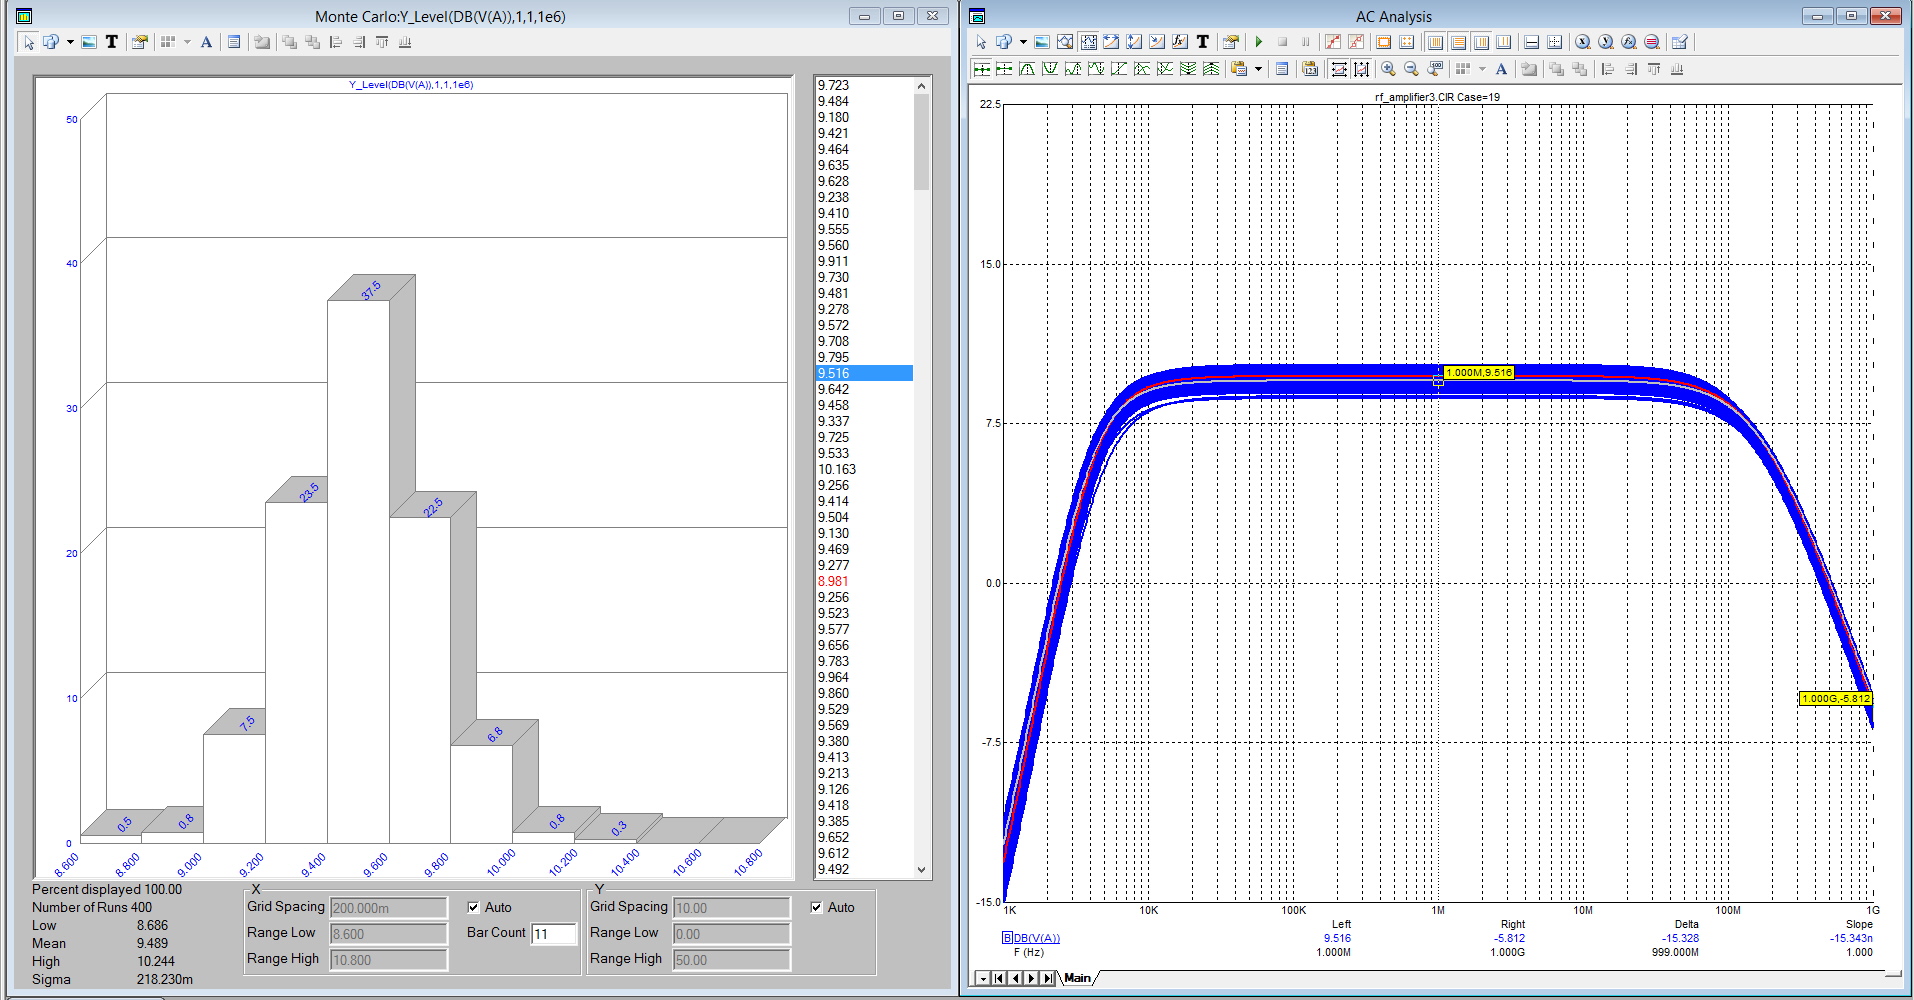Click the DB(V(A)) expression link
This screenshot has height=1000, width=1914.
coord(1037,938)
